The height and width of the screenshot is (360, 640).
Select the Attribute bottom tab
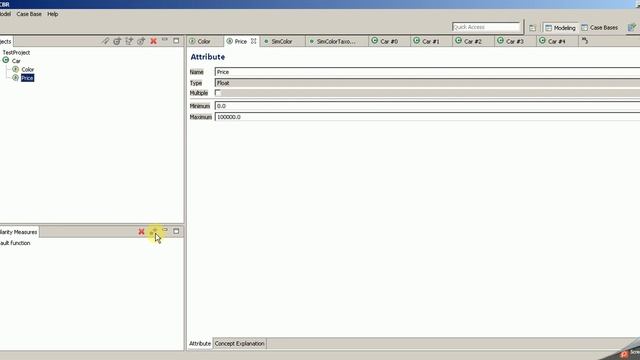[x=200, y=344]
